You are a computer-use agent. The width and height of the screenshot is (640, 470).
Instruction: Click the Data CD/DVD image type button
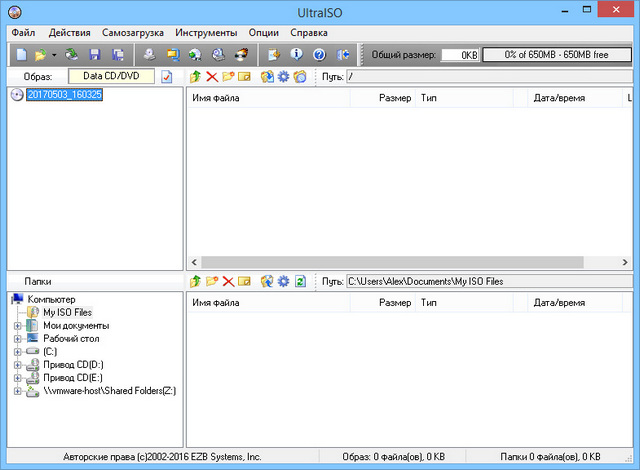[112, 76]
